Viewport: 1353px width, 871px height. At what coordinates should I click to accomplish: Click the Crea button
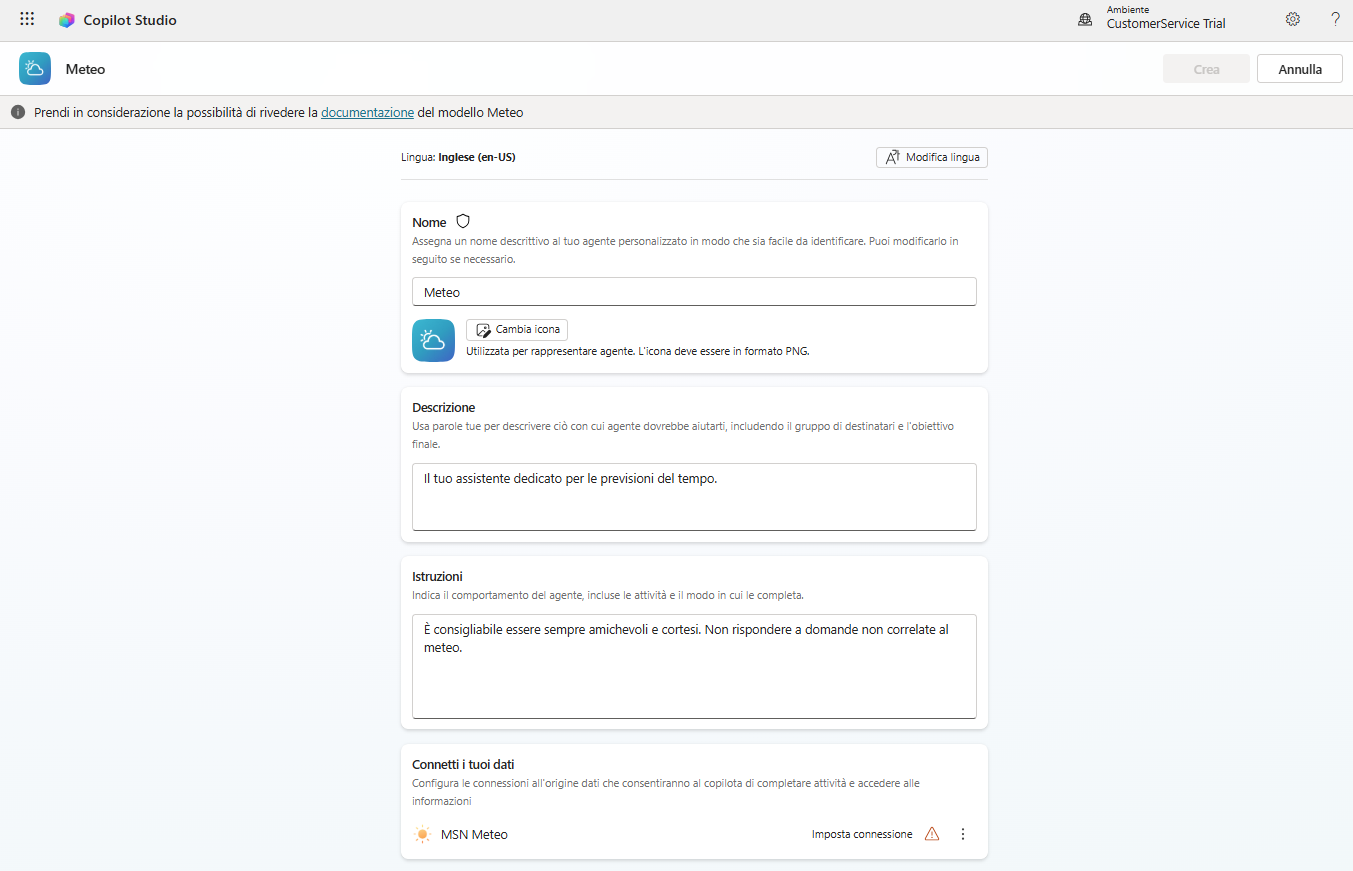click(1207, 69)
